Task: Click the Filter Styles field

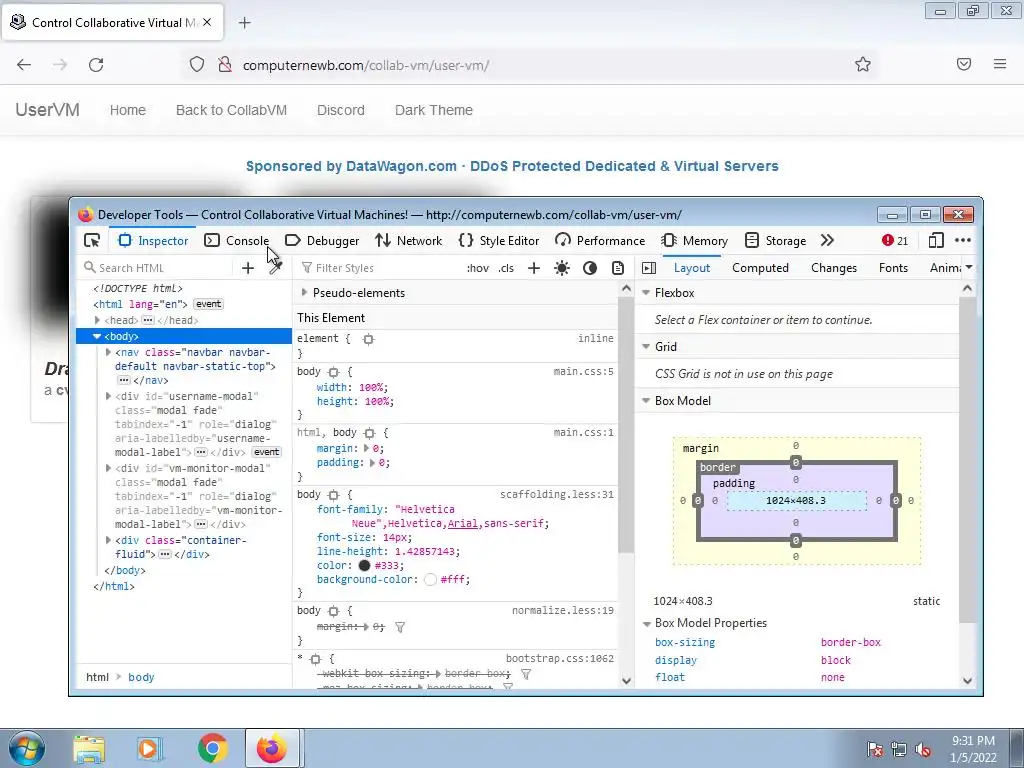Action: click(379, 268)
